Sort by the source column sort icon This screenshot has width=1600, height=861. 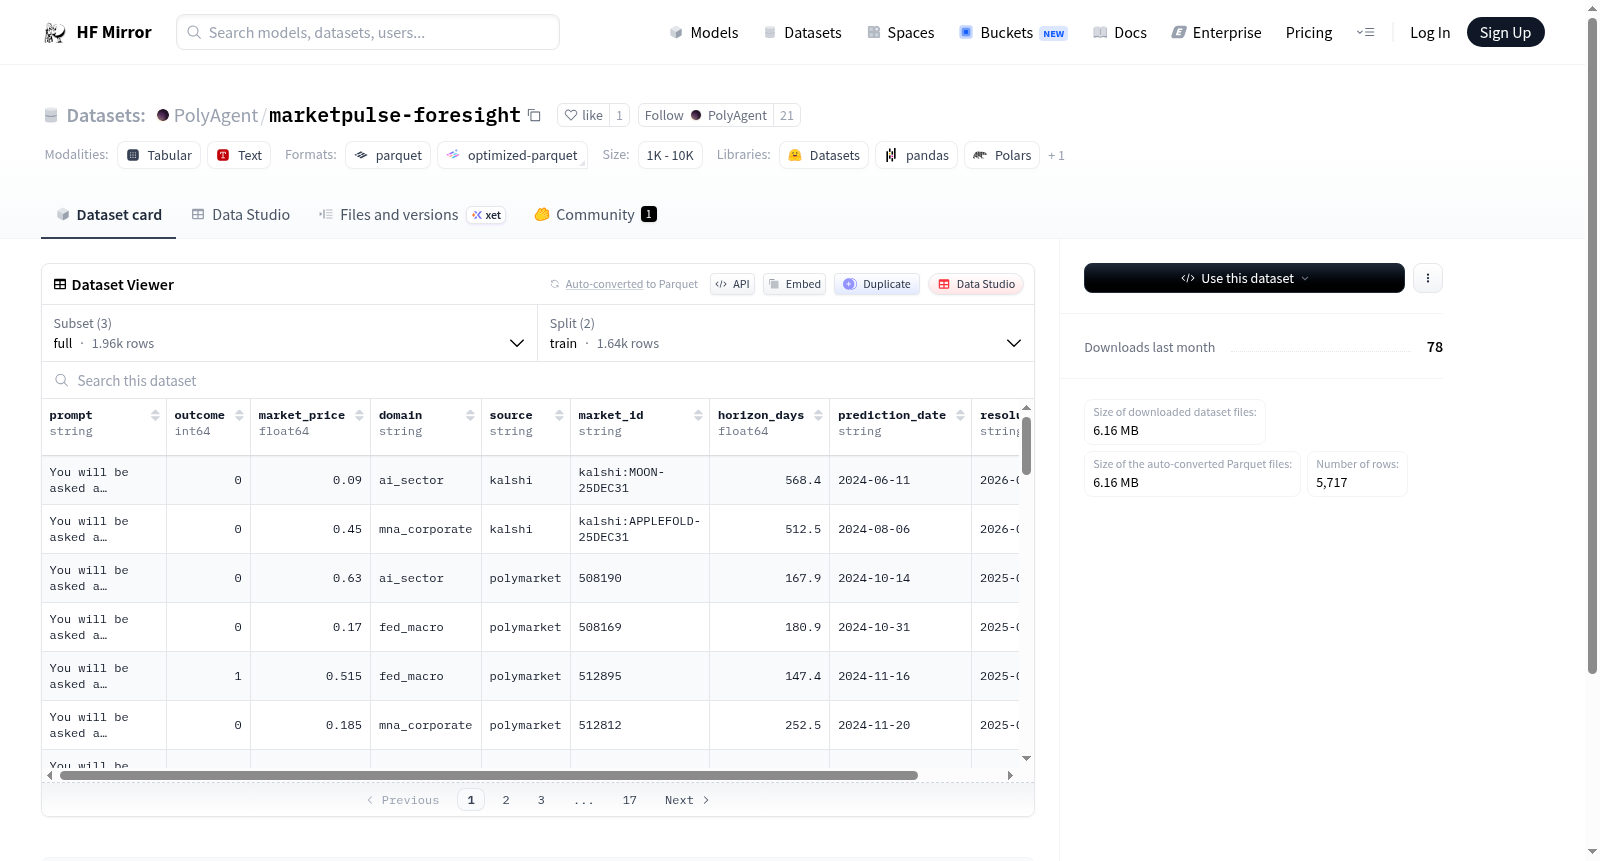click(559, 415)
